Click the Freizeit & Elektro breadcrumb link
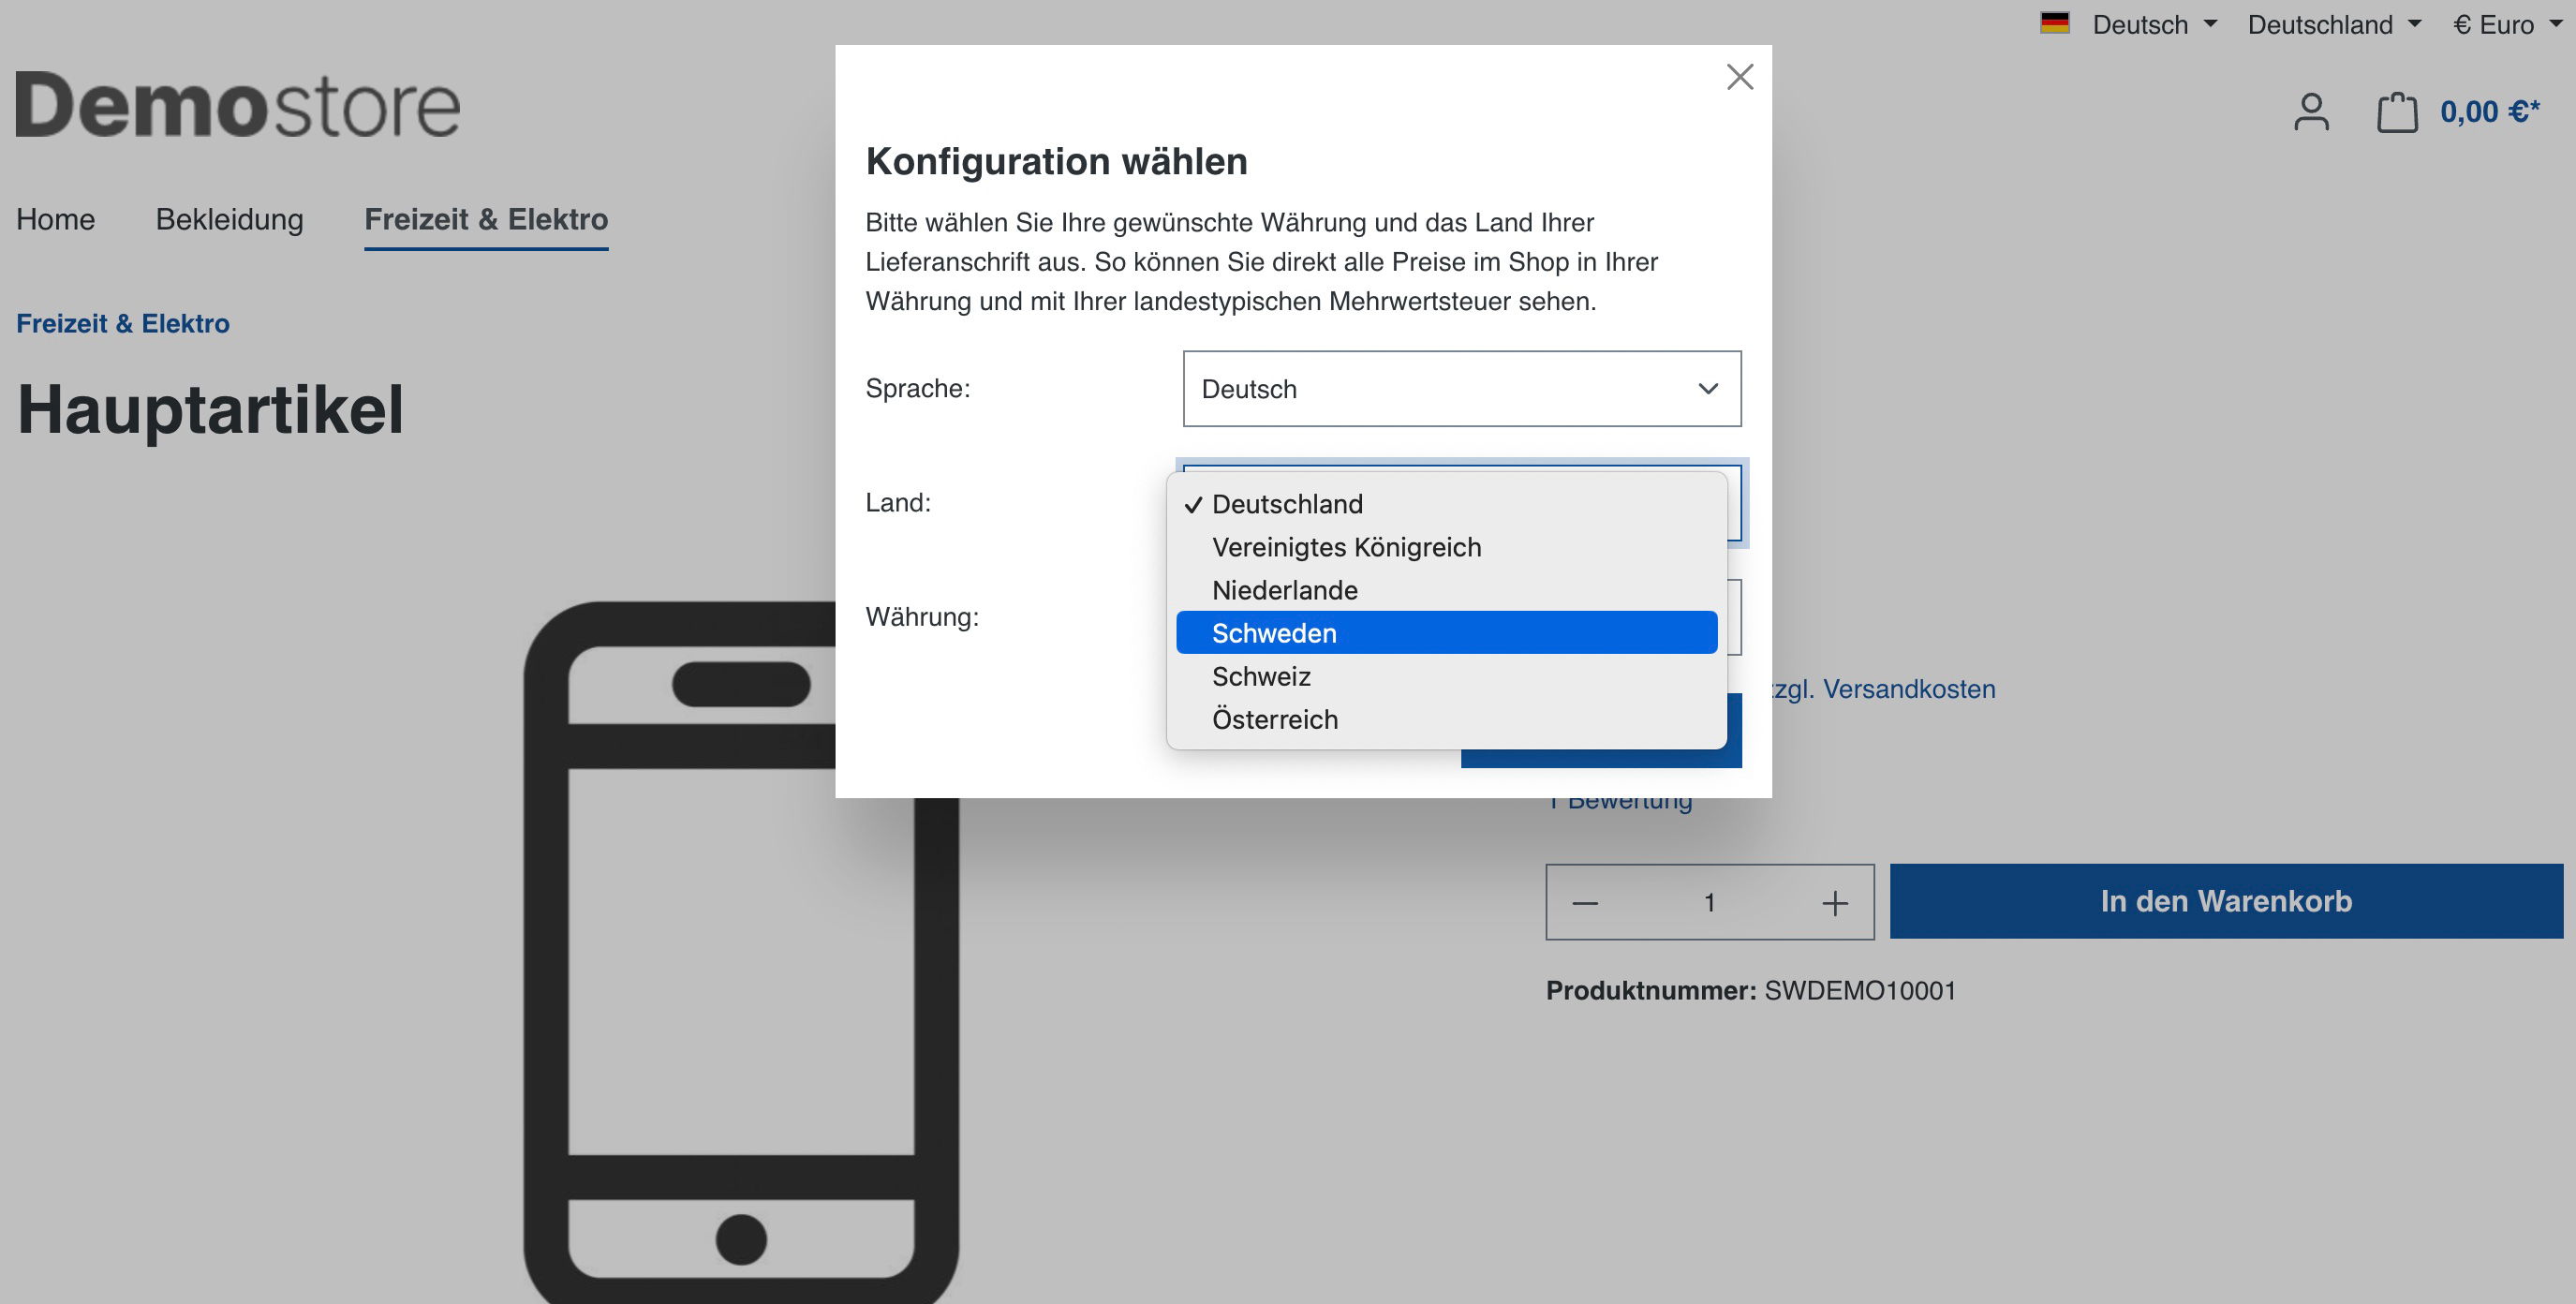This screenshot has height=1304, width=2576. 123,324
